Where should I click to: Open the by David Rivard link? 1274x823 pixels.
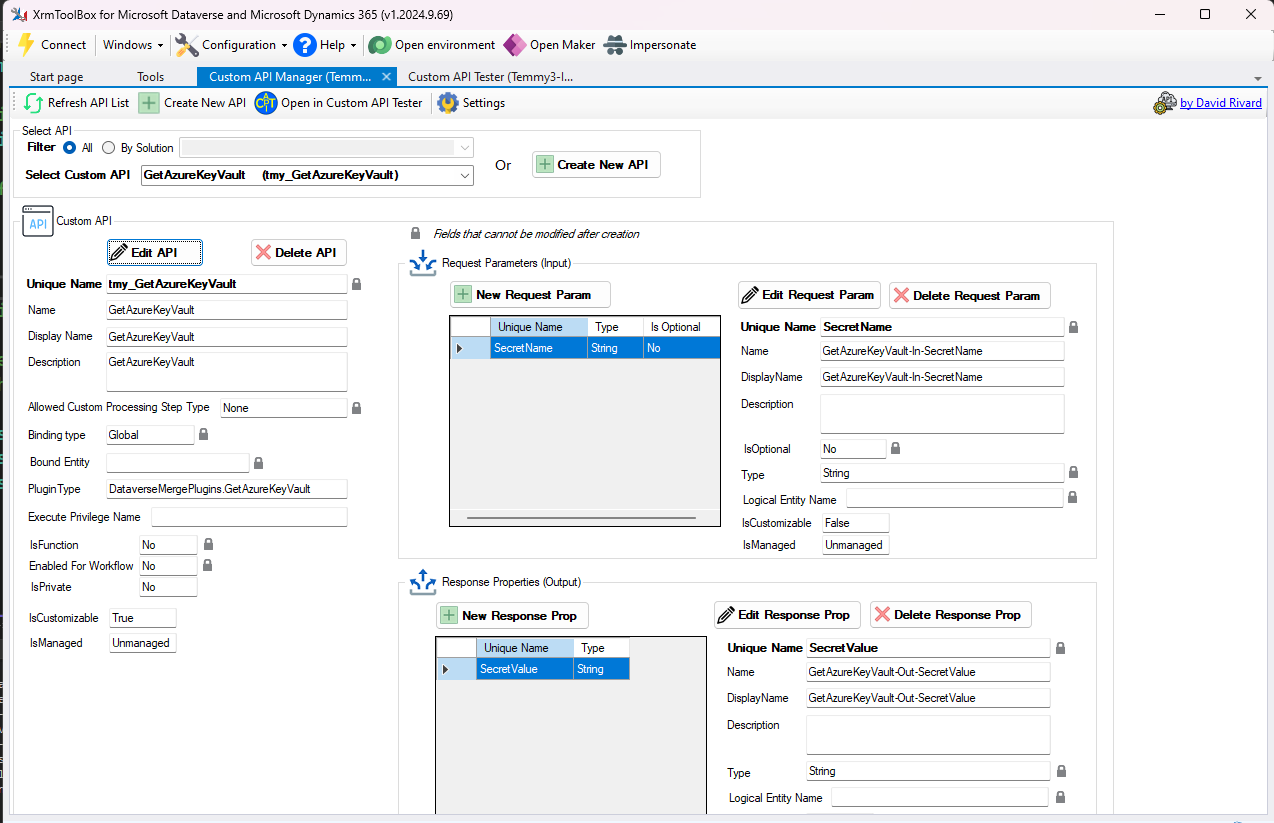coord(1221,103)
